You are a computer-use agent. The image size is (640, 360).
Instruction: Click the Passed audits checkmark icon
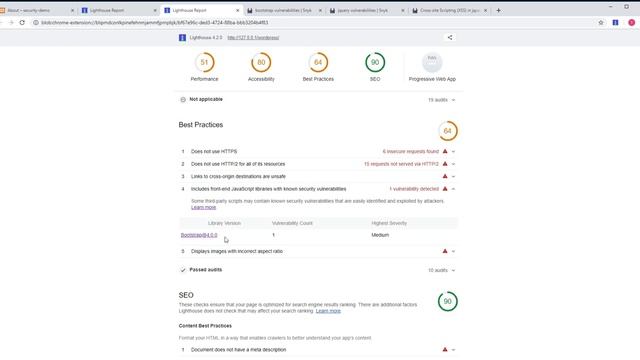pos(183,270)
